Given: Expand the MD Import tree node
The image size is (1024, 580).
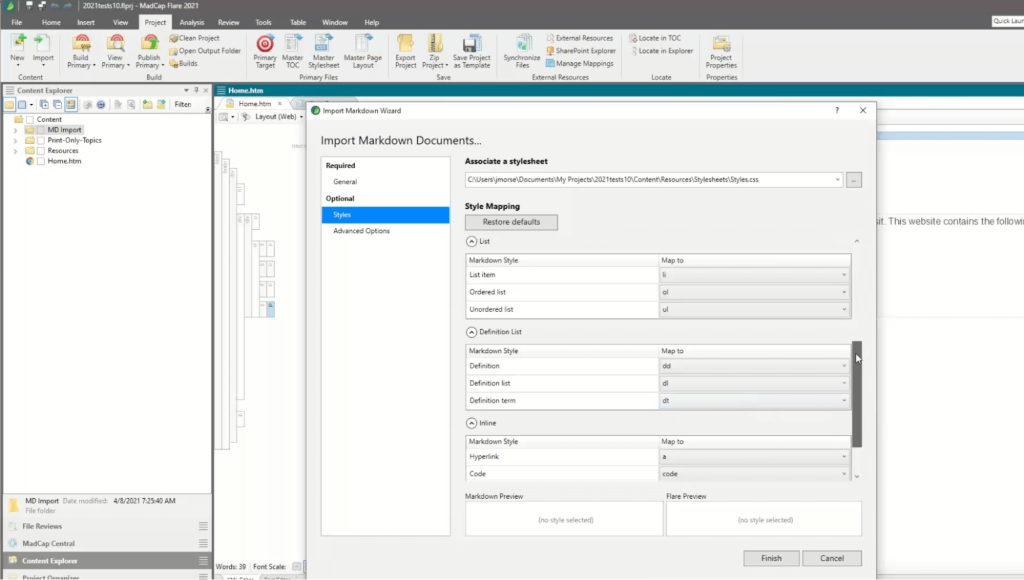Looking at the screenshot, I should [16, 130].
